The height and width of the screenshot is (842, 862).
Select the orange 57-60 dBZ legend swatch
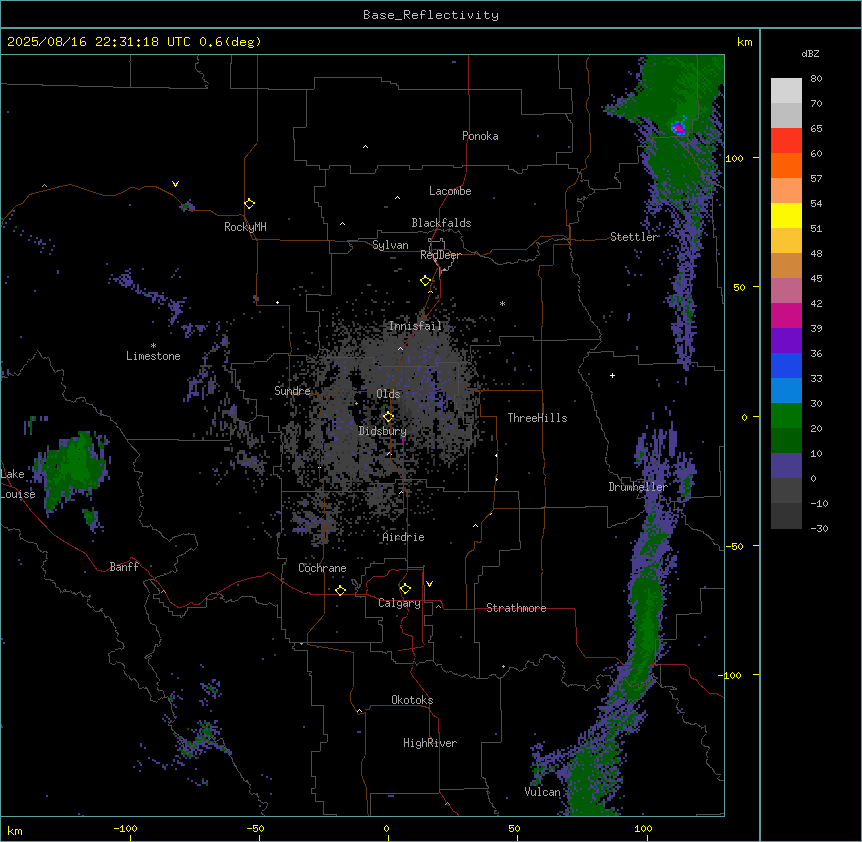click(x=786, y=165)
